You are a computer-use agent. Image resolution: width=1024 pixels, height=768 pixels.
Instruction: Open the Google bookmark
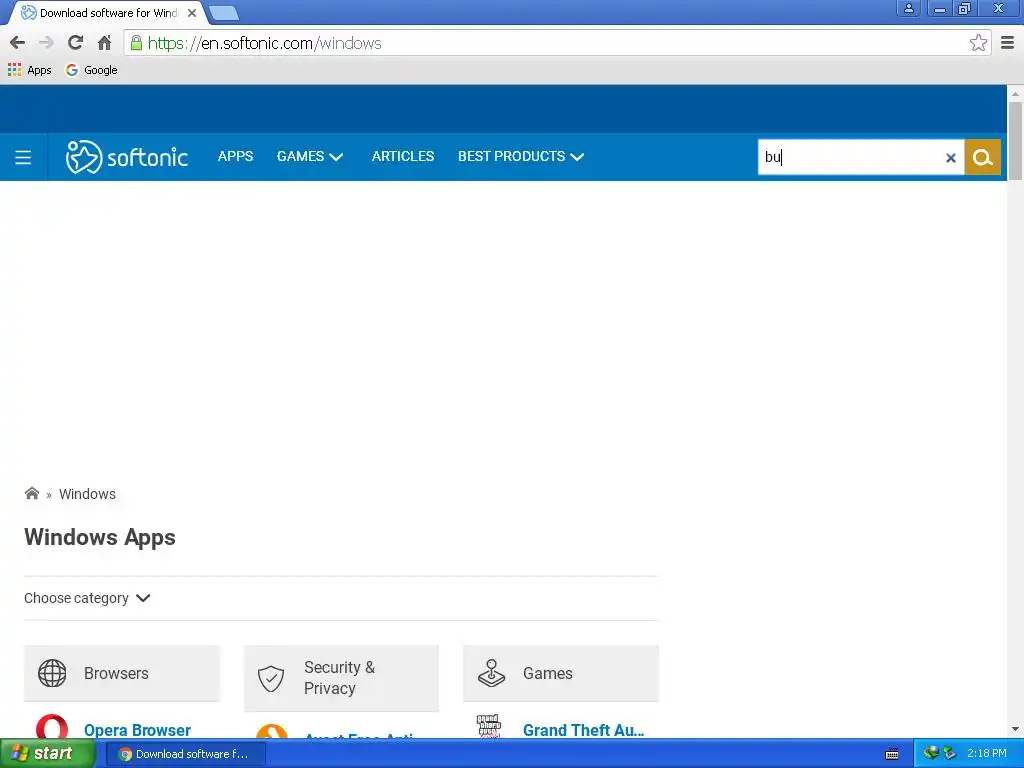click(x=91, y=70)
